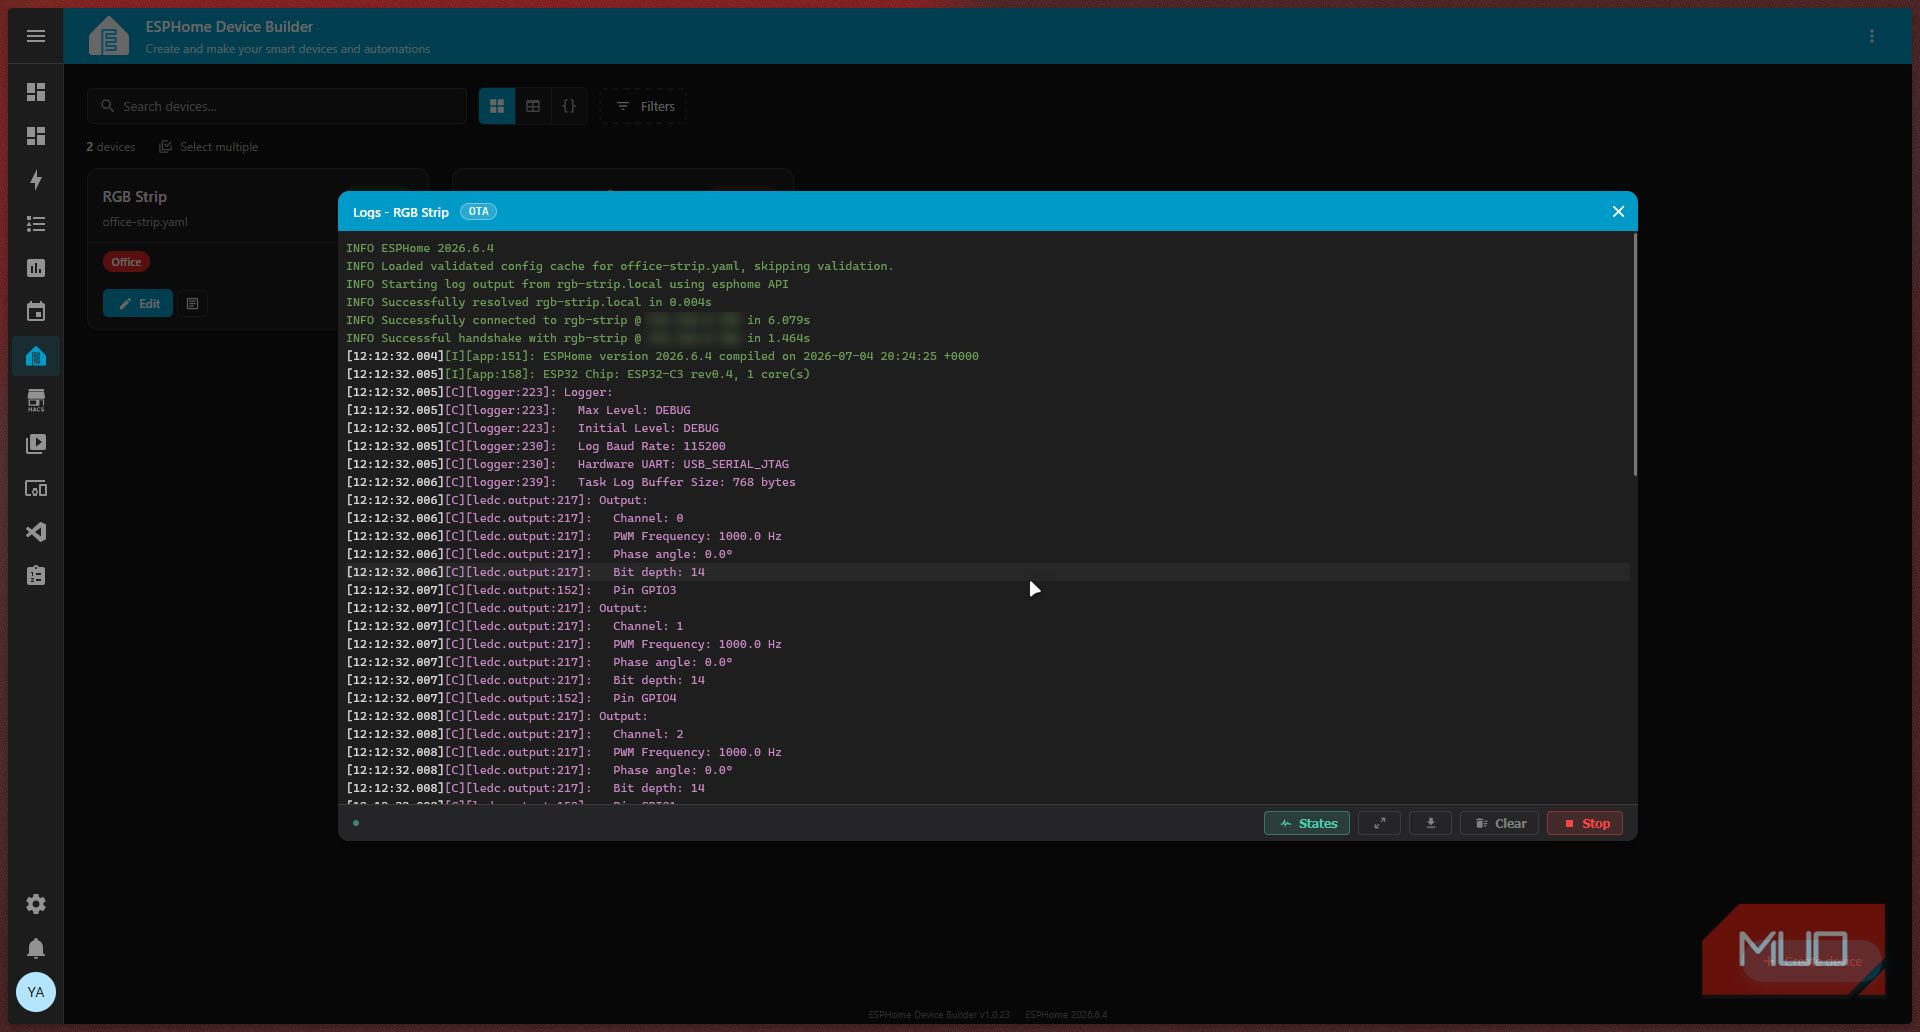The image size is (1920, 1032).
Task: Expand logs dialog to fullscreen
Action: coord(1379,823)
